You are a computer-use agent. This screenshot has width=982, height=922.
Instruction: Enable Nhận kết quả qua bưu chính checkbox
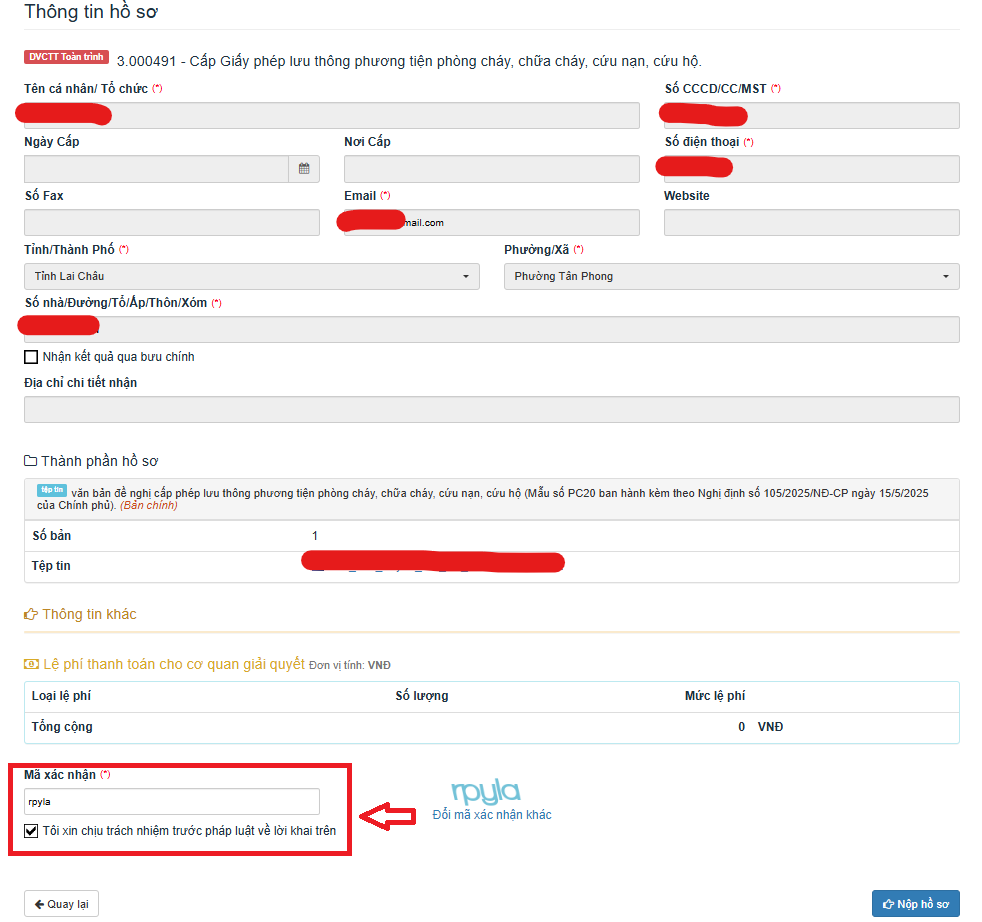point(31,357)
